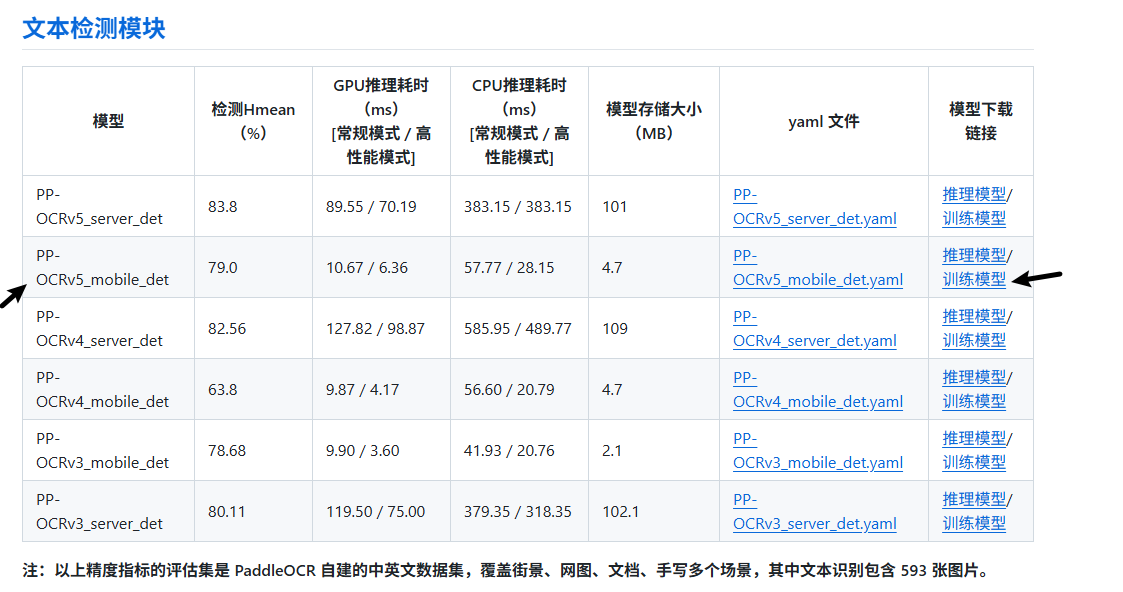1123x592 pixels.
Task: Download PP-OCRv3_server_det inference model (推理模型)
Action: [x=973, y=499]
